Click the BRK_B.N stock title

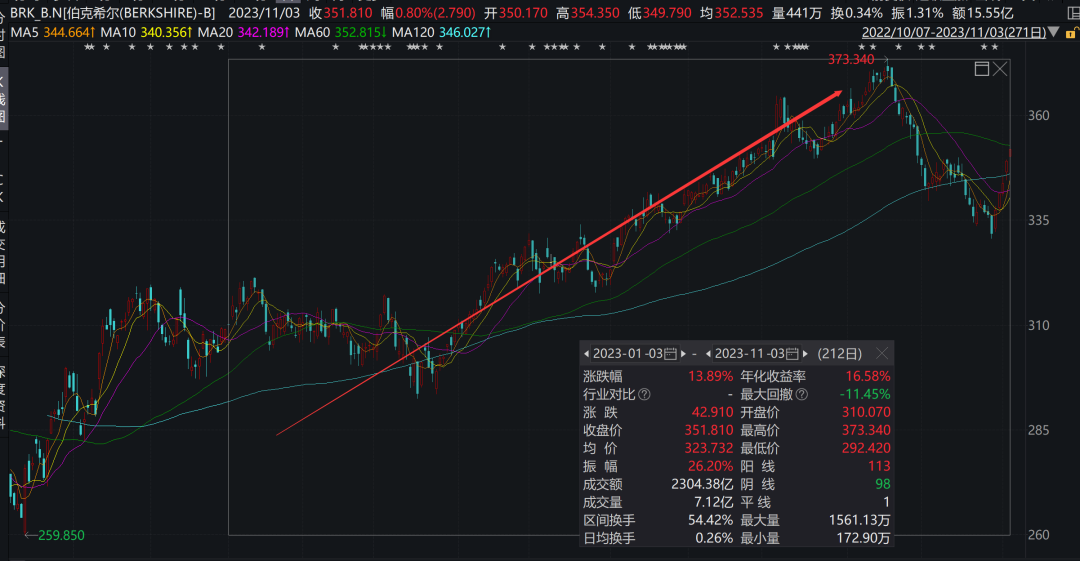point(112,13)
